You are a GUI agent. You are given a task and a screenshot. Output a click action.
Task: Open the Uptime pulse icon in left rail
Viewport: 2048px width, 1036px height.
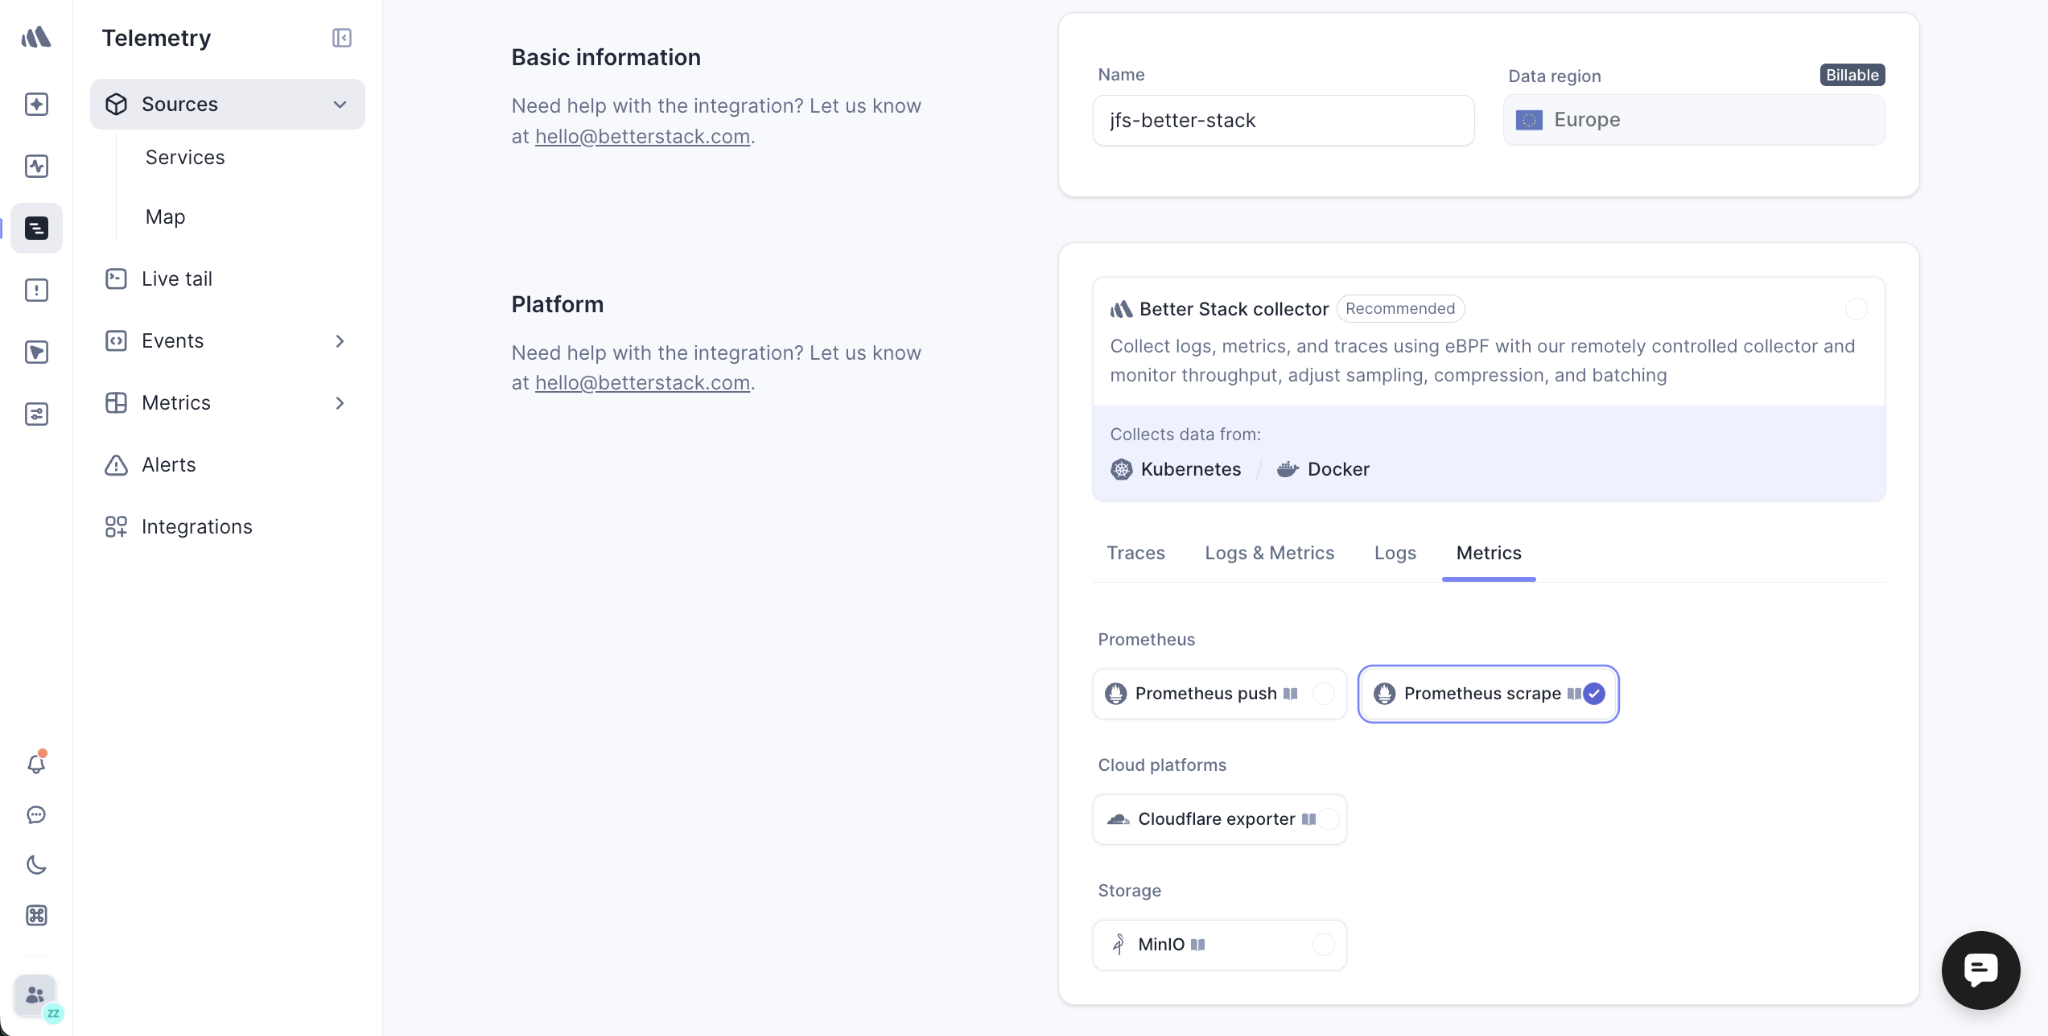pos(36,166)
